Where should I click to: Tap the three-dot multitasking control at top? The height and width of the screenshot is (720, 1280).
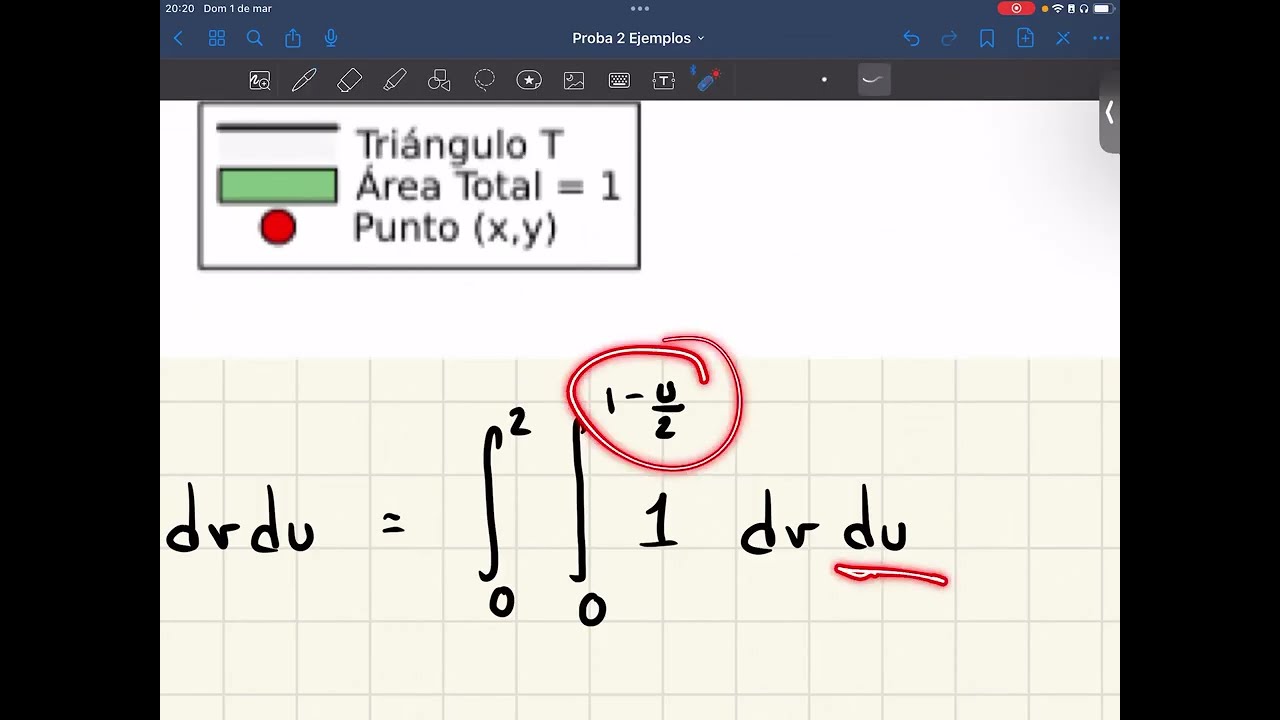640,8
